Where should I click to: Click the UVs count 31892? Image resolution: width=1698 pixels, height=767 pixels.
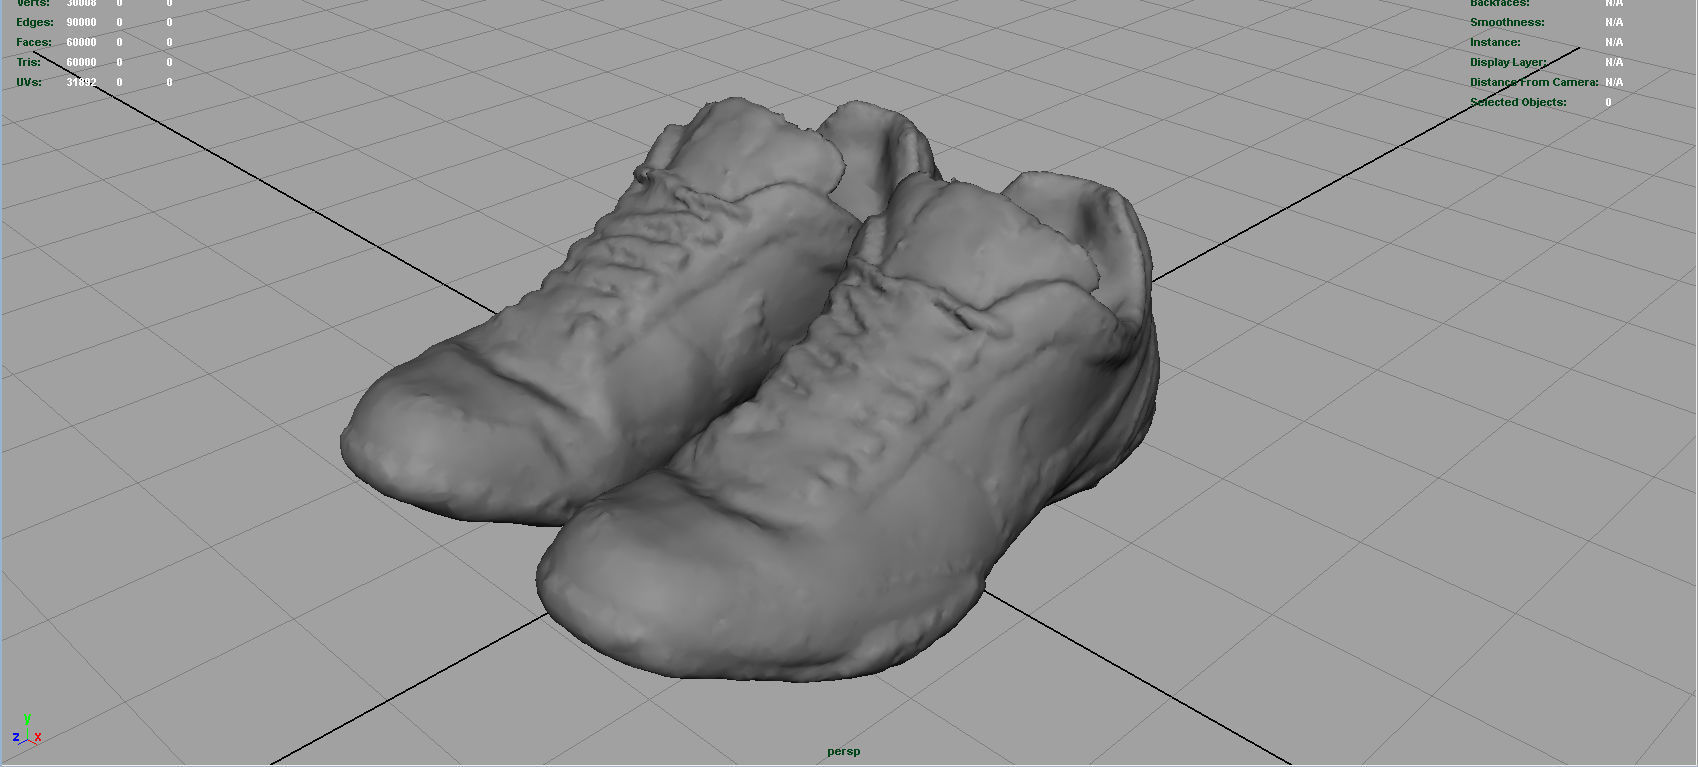pyautogui.click(x=82, y=82)
